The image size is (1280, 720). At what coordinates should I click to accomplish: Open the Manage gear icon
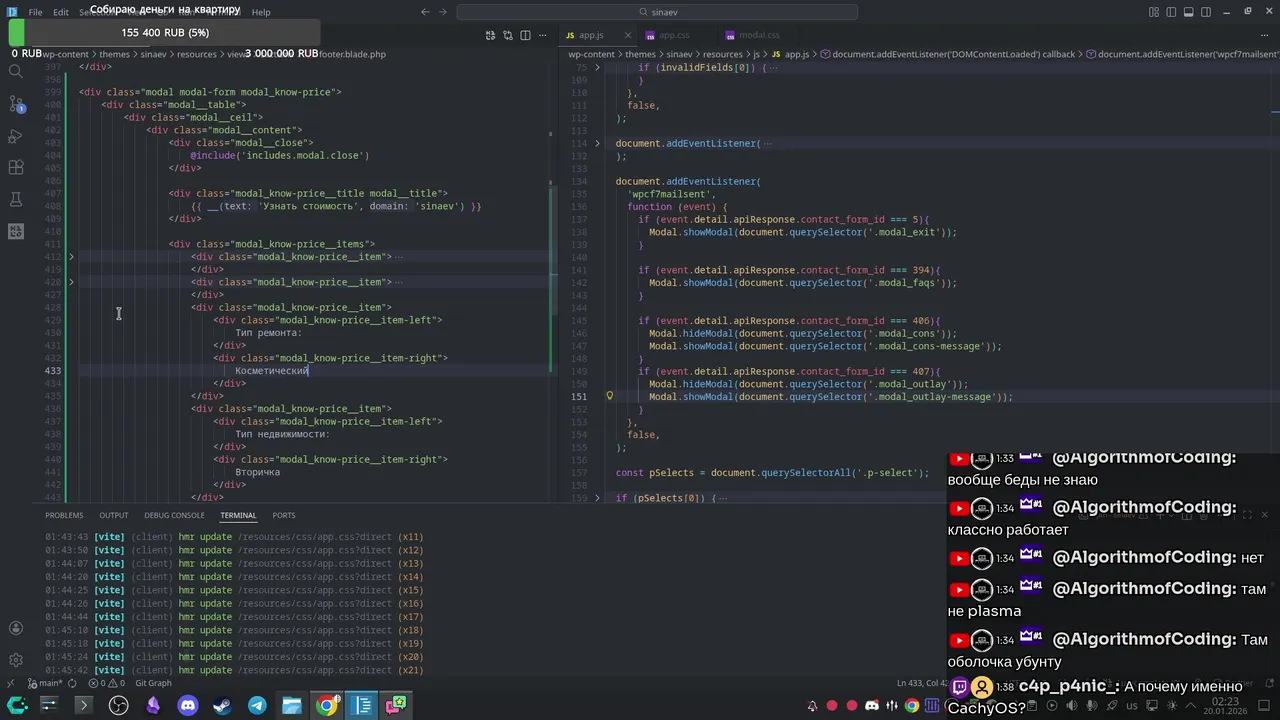click(15, 660)
